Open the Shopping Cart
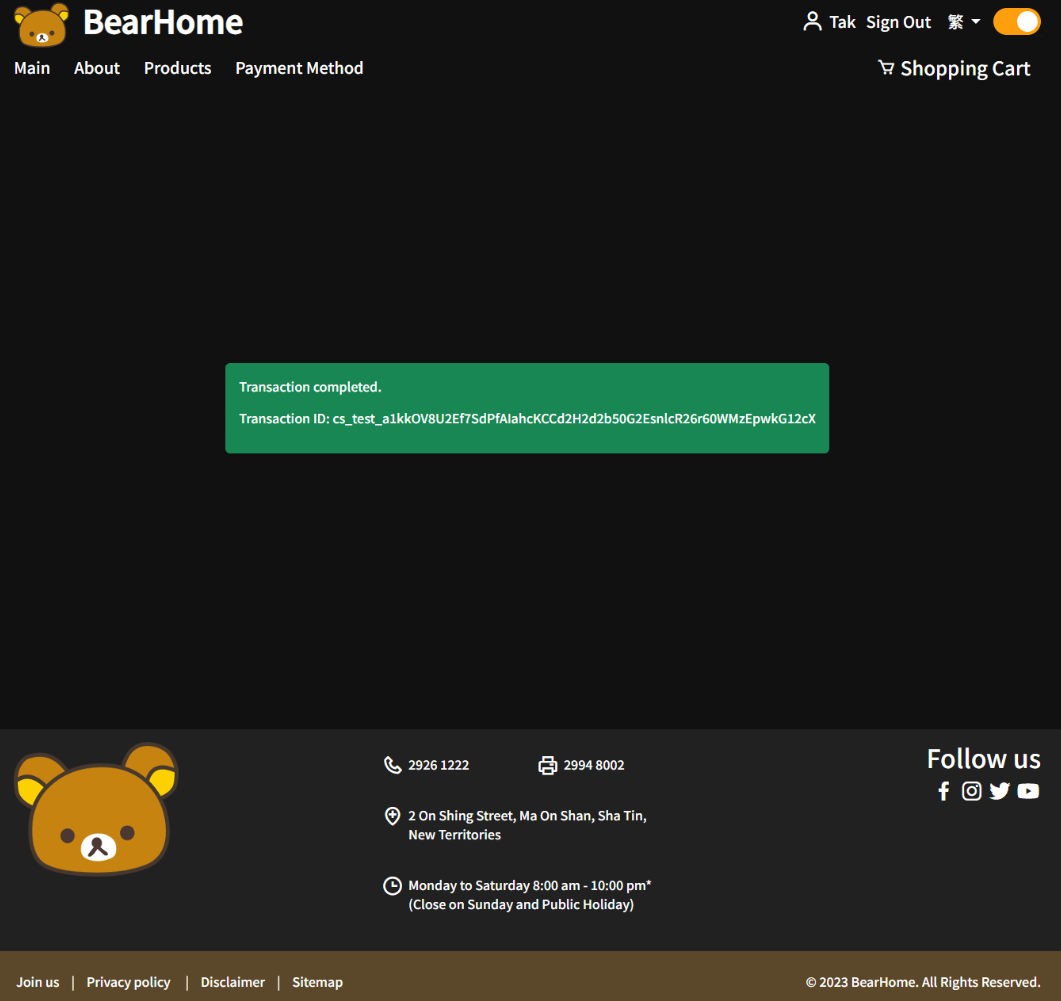The width and height of the screenshot is (1061, 1001). click(x=953, y=68)
